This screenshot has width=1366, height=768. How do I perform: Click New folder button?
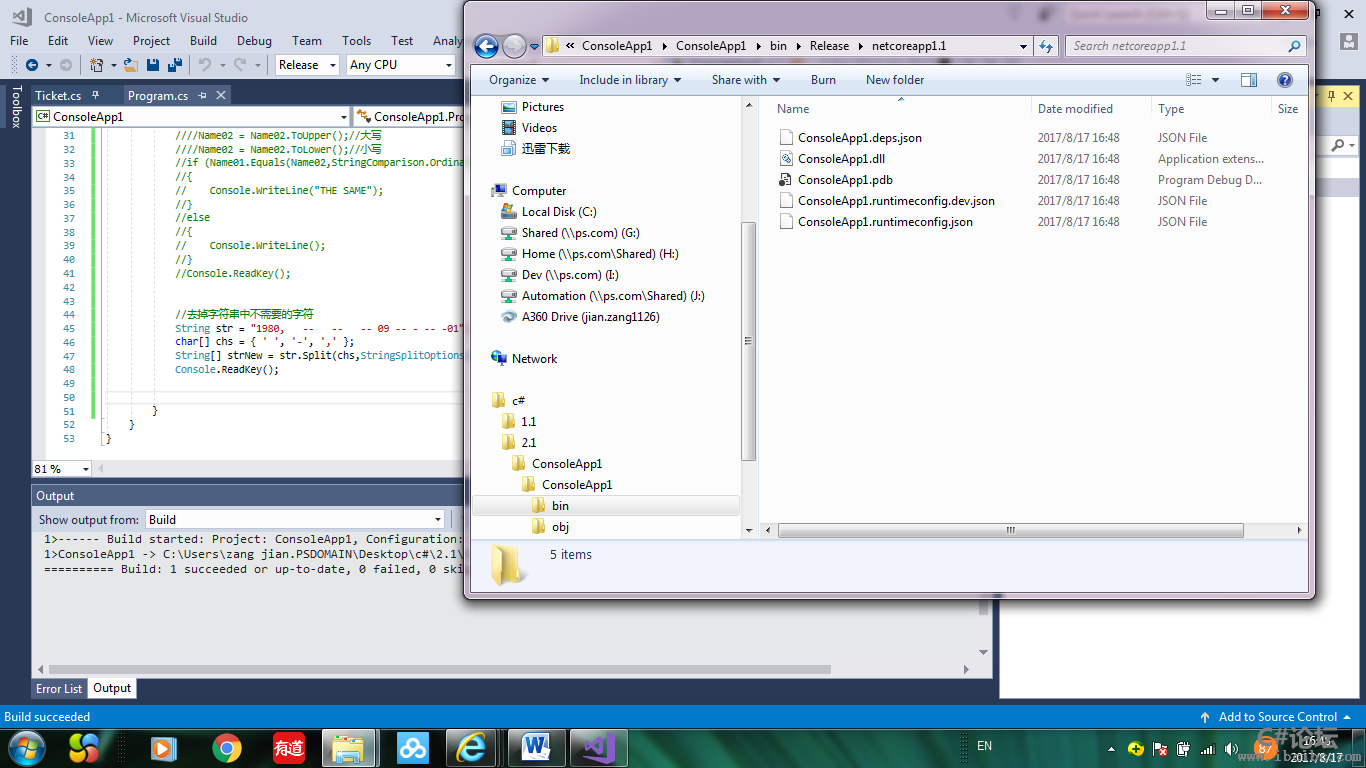pos(895,80)
